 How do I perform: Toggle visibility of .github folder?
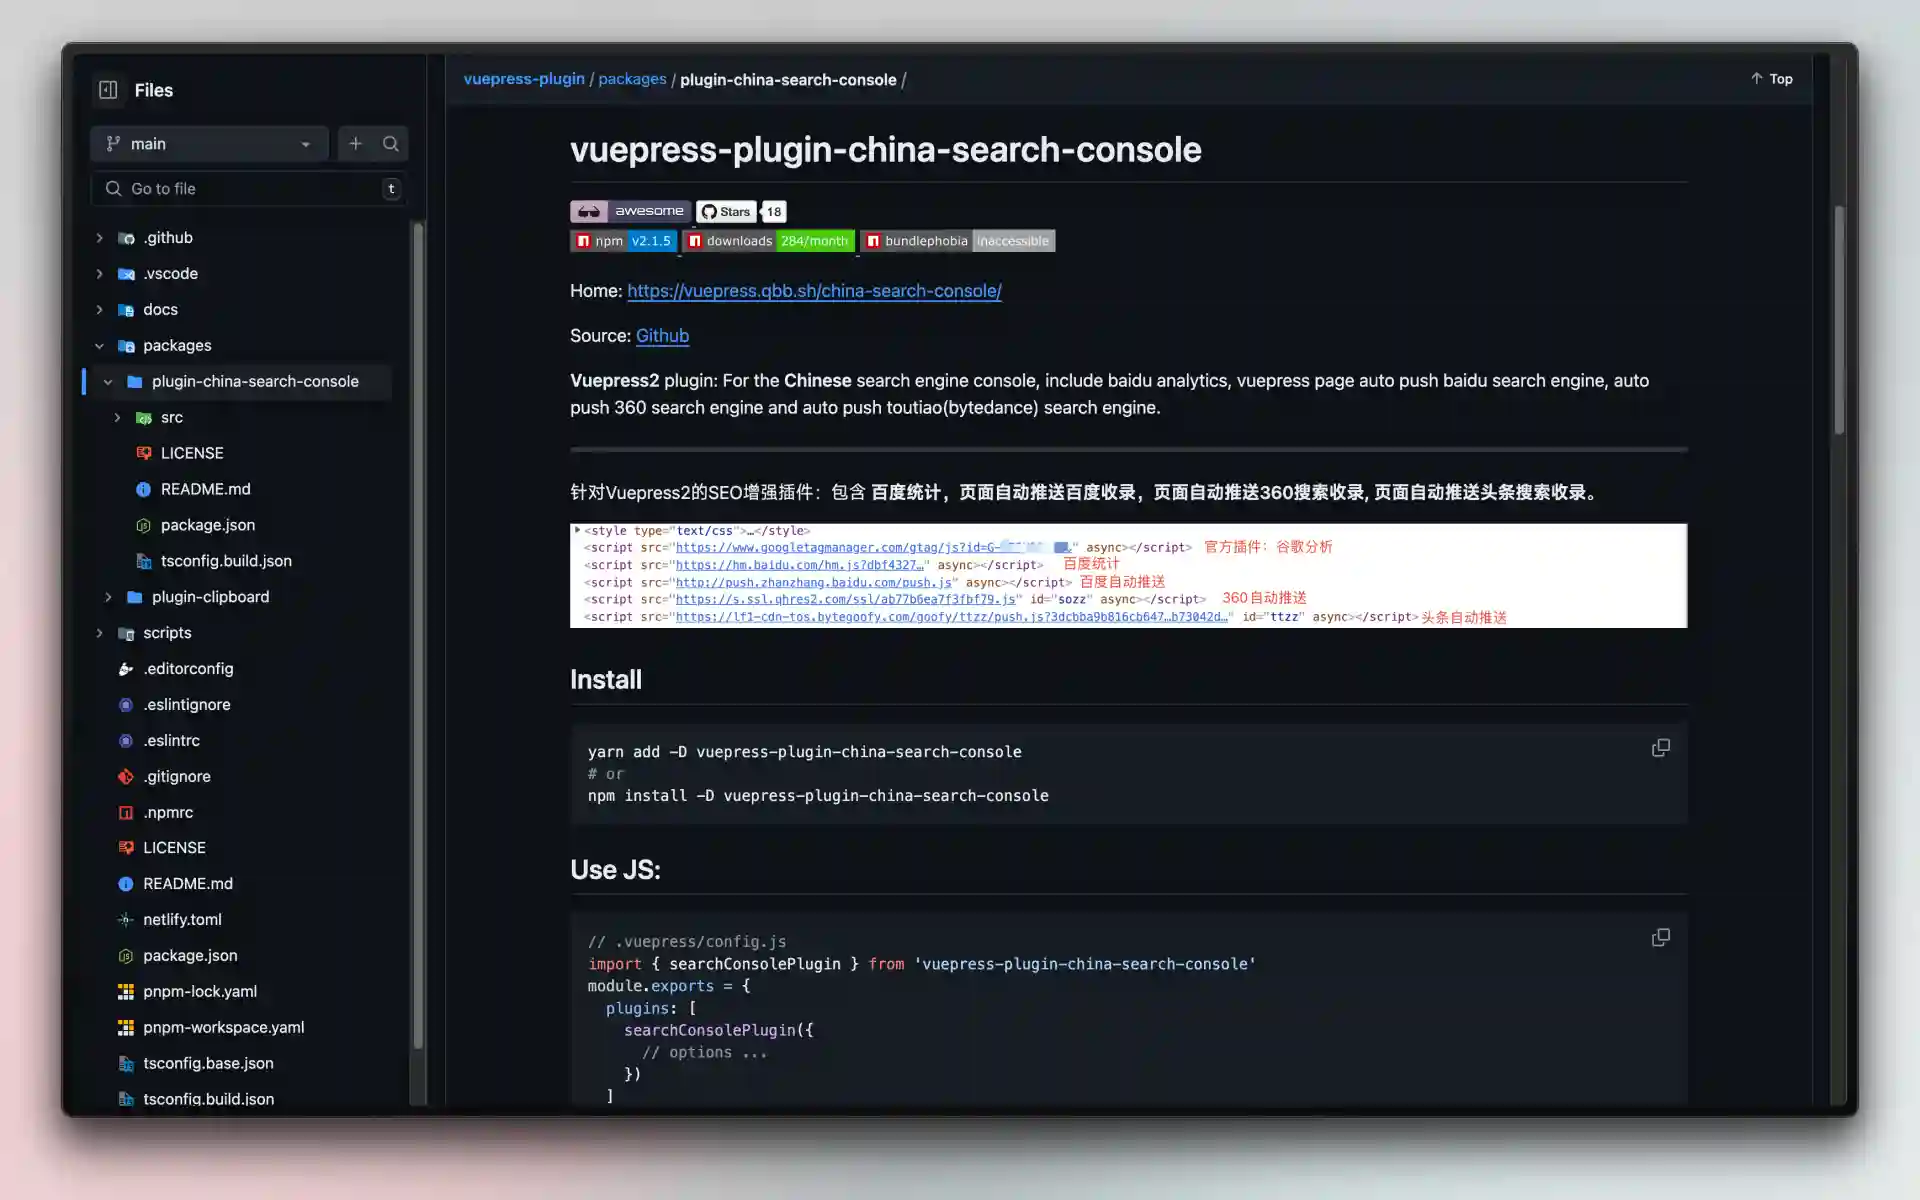100,236
